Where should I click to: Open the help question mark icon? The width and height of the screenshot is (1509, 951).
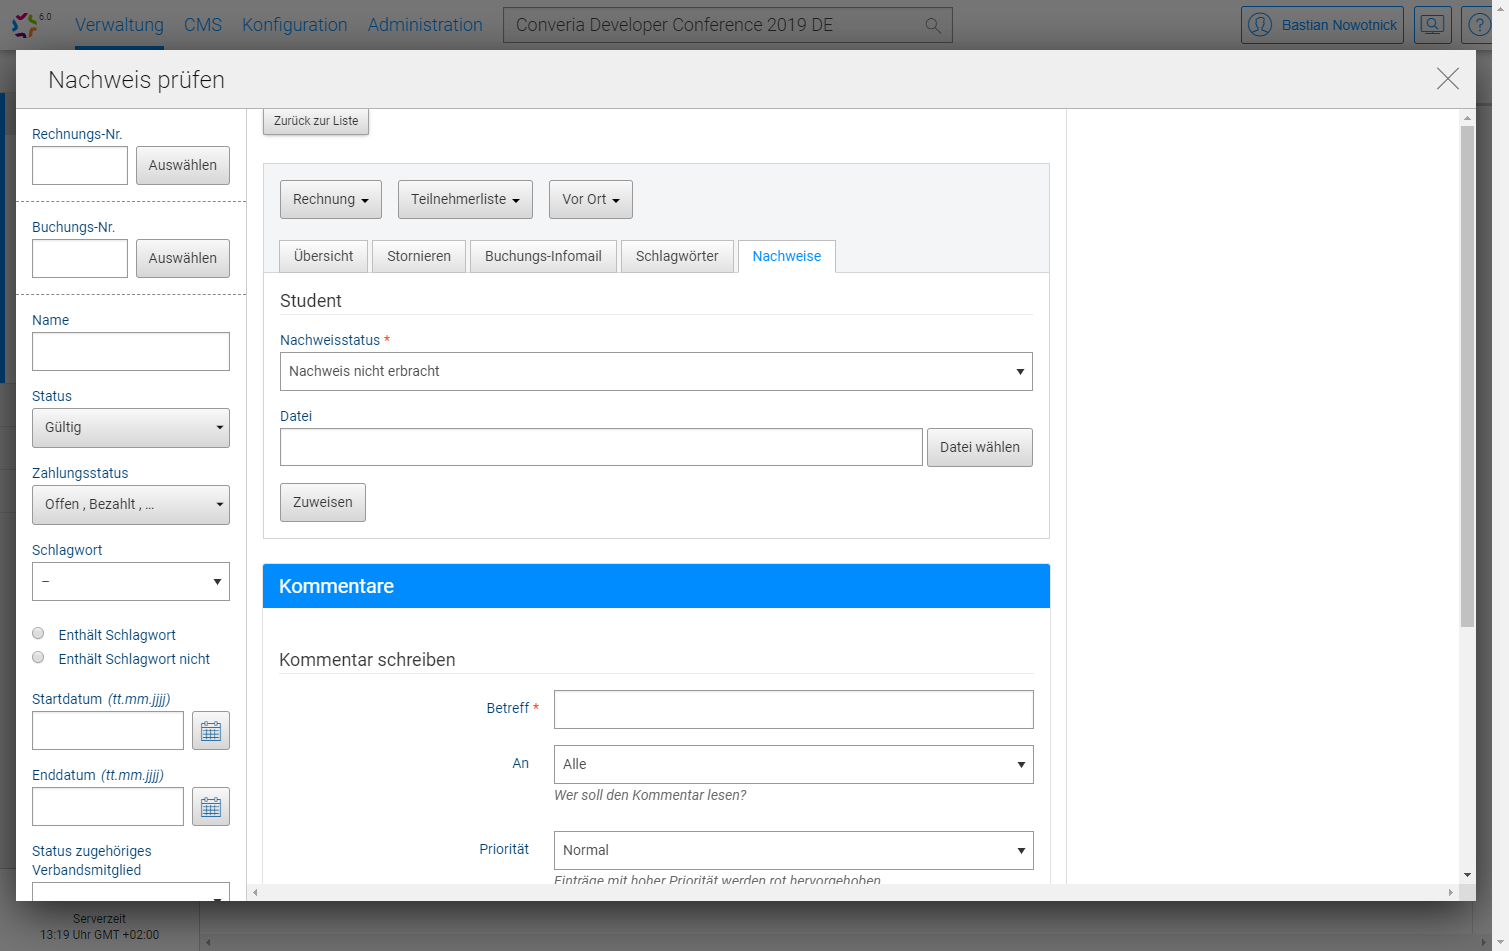[1479, 25]
